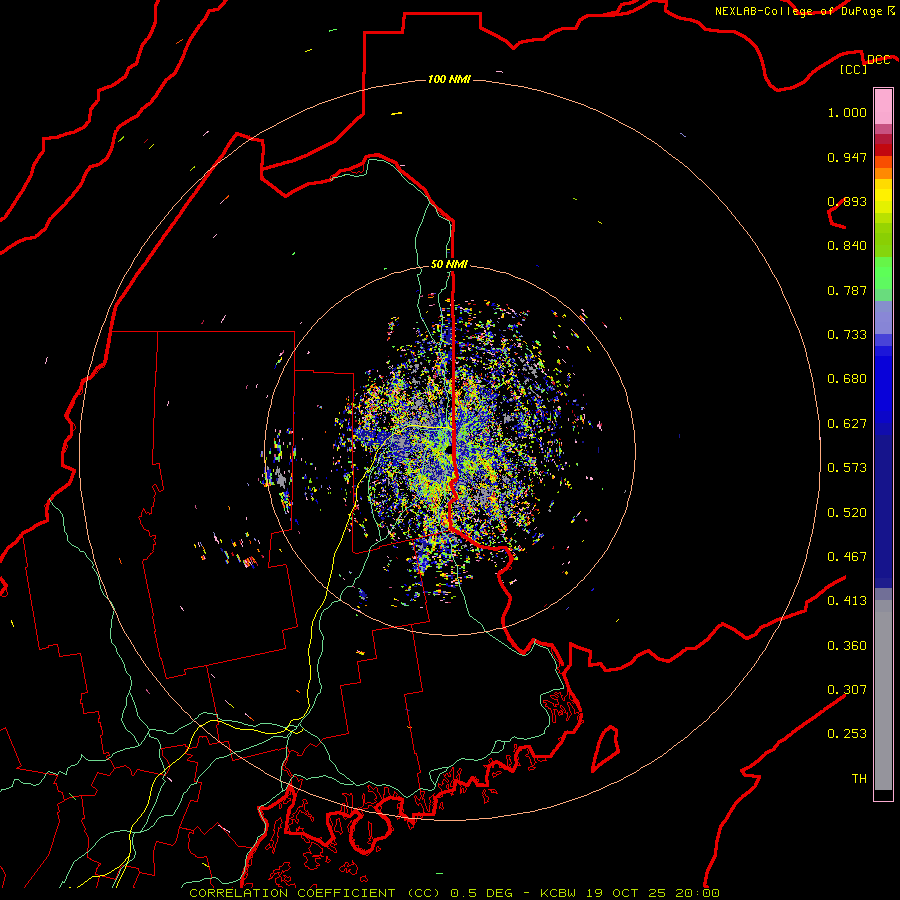The width and height of the screenshot is (900, 900).
Task: Click the DCC product label
Action: click(878, 60)
